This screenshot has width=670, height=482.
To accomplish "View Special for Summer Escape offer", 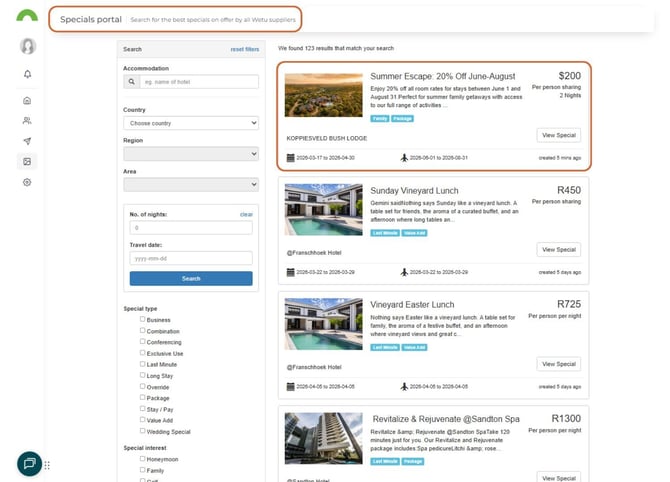I will click(558, 135).
